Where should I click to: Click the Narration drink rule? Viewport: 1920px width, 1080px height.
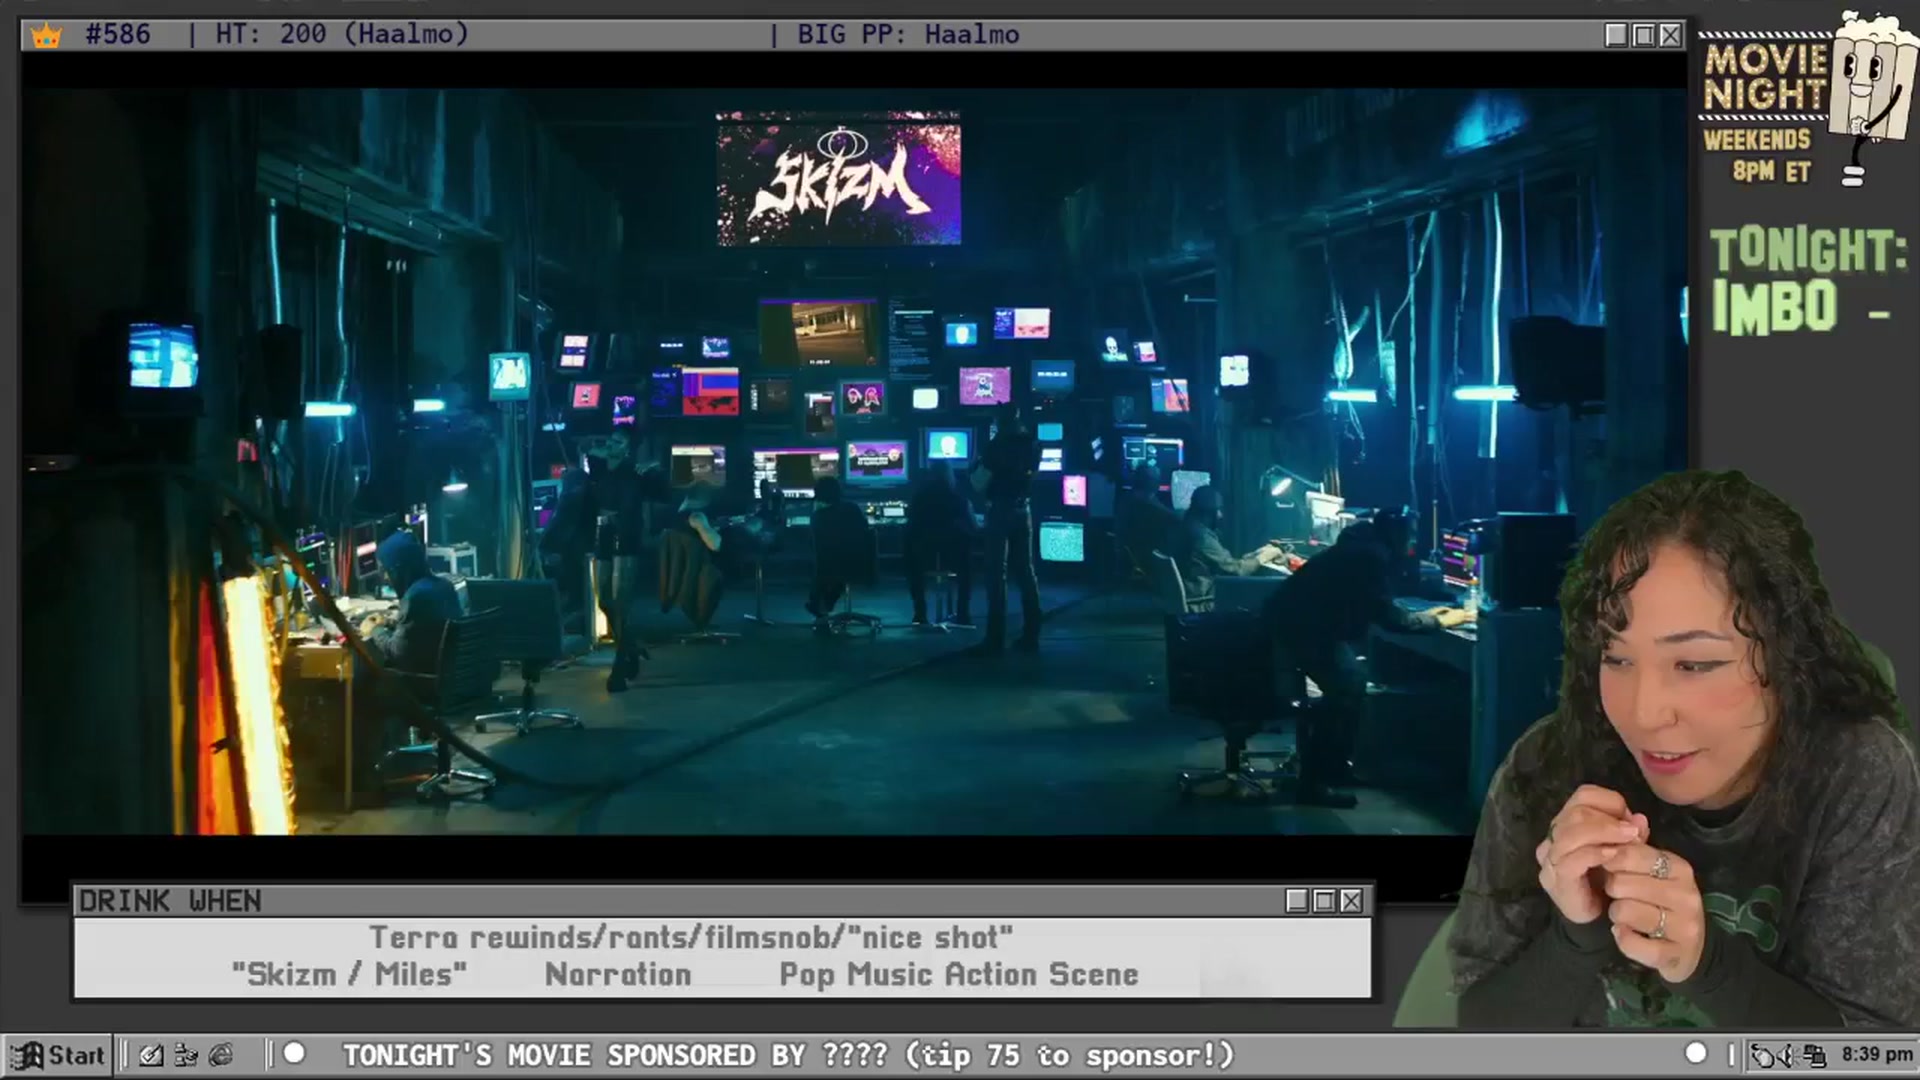[618, 975]
